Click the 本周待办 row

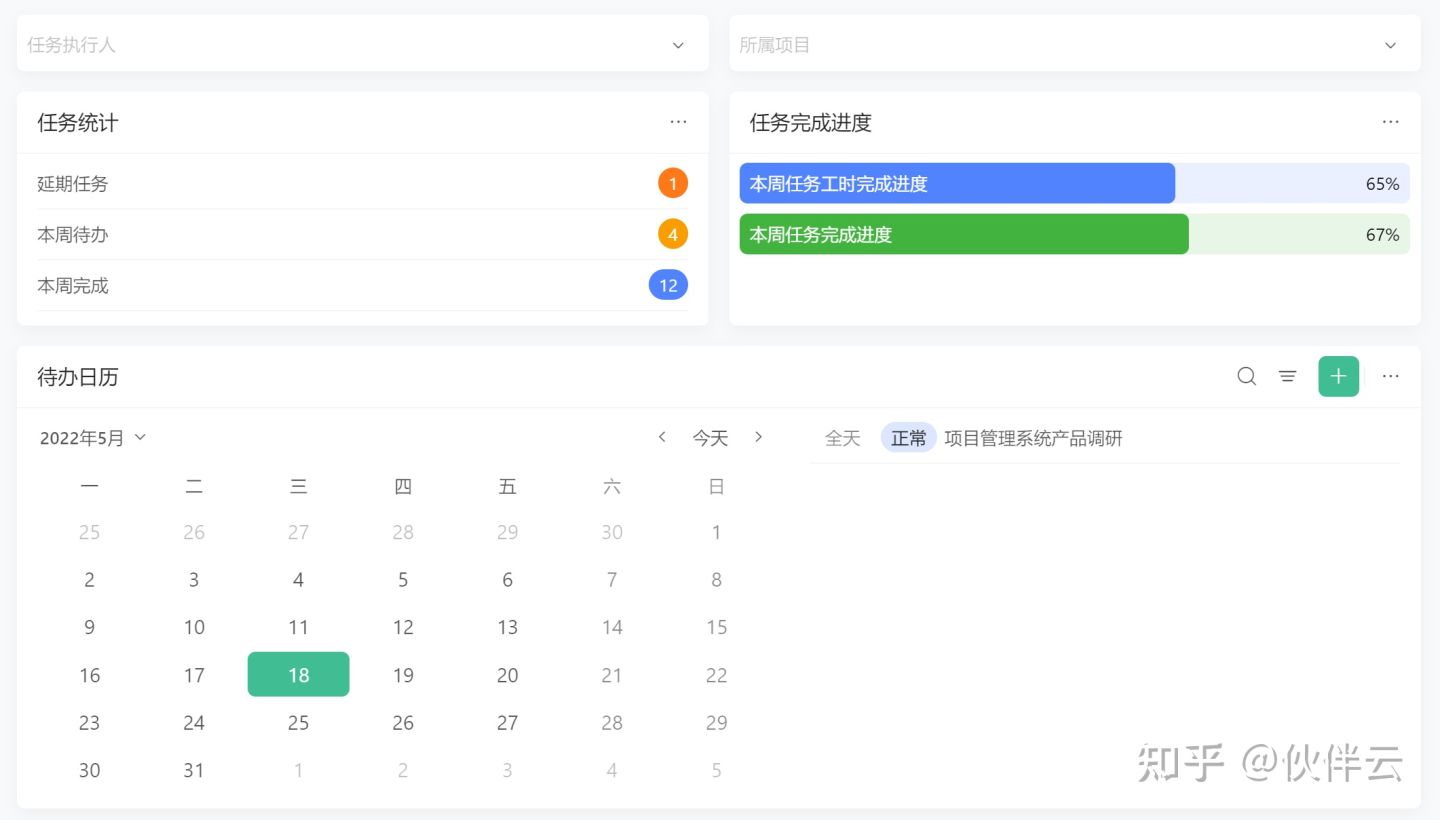click(362, 235)
